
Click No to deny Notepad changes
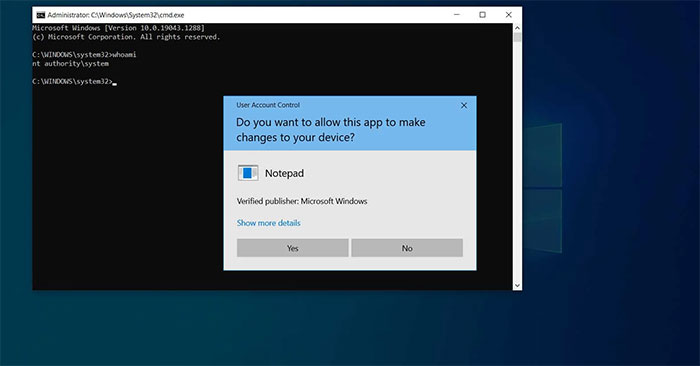407,248
